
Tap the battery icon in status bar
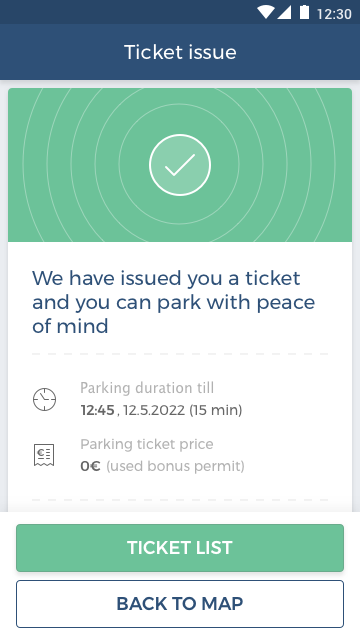coord(304,12)
